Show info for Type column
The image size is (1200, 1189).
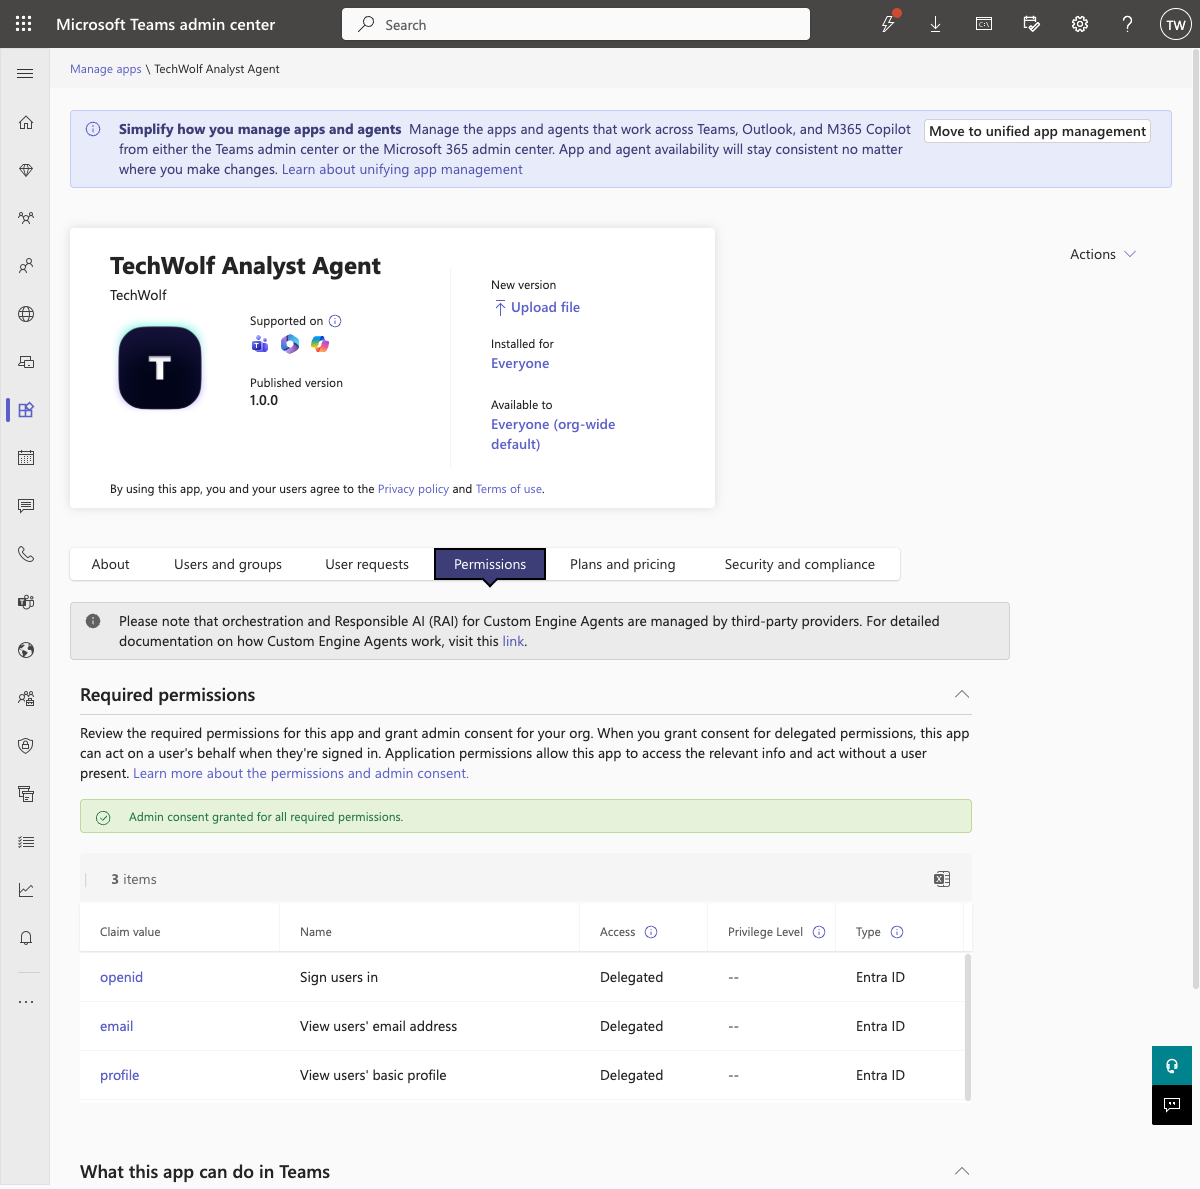pos(897,932)
